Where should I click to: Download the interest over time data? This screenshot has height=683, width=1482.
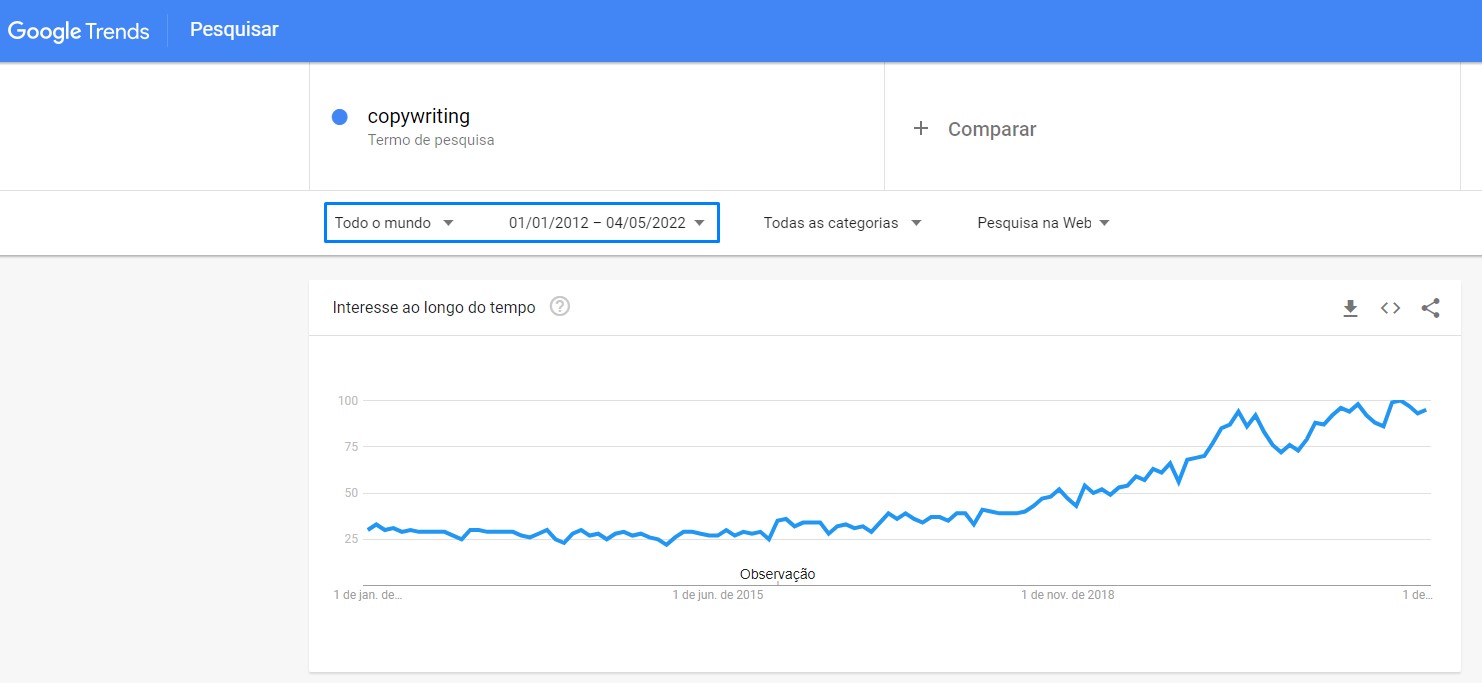click(1350, 308)
